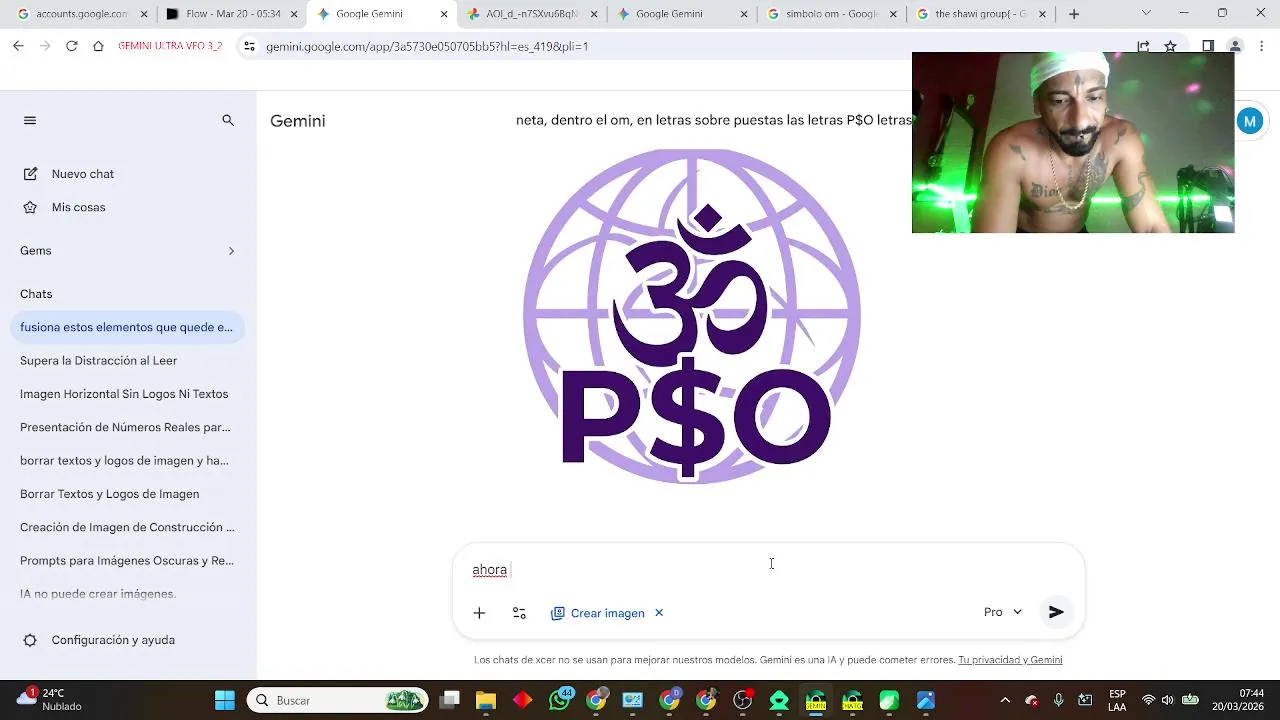
Task: Open the 'GEMINI ULTRA VEO 3_2' bookmark
Action: [x=170, y=46]
